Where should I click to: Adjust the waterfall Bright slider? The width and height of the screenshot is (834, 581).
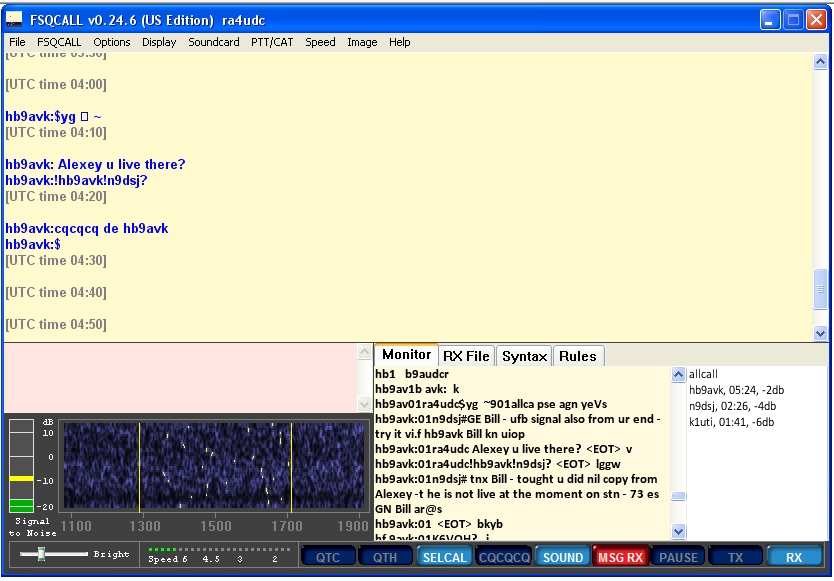pyautogui.click(x=41, y=554)
